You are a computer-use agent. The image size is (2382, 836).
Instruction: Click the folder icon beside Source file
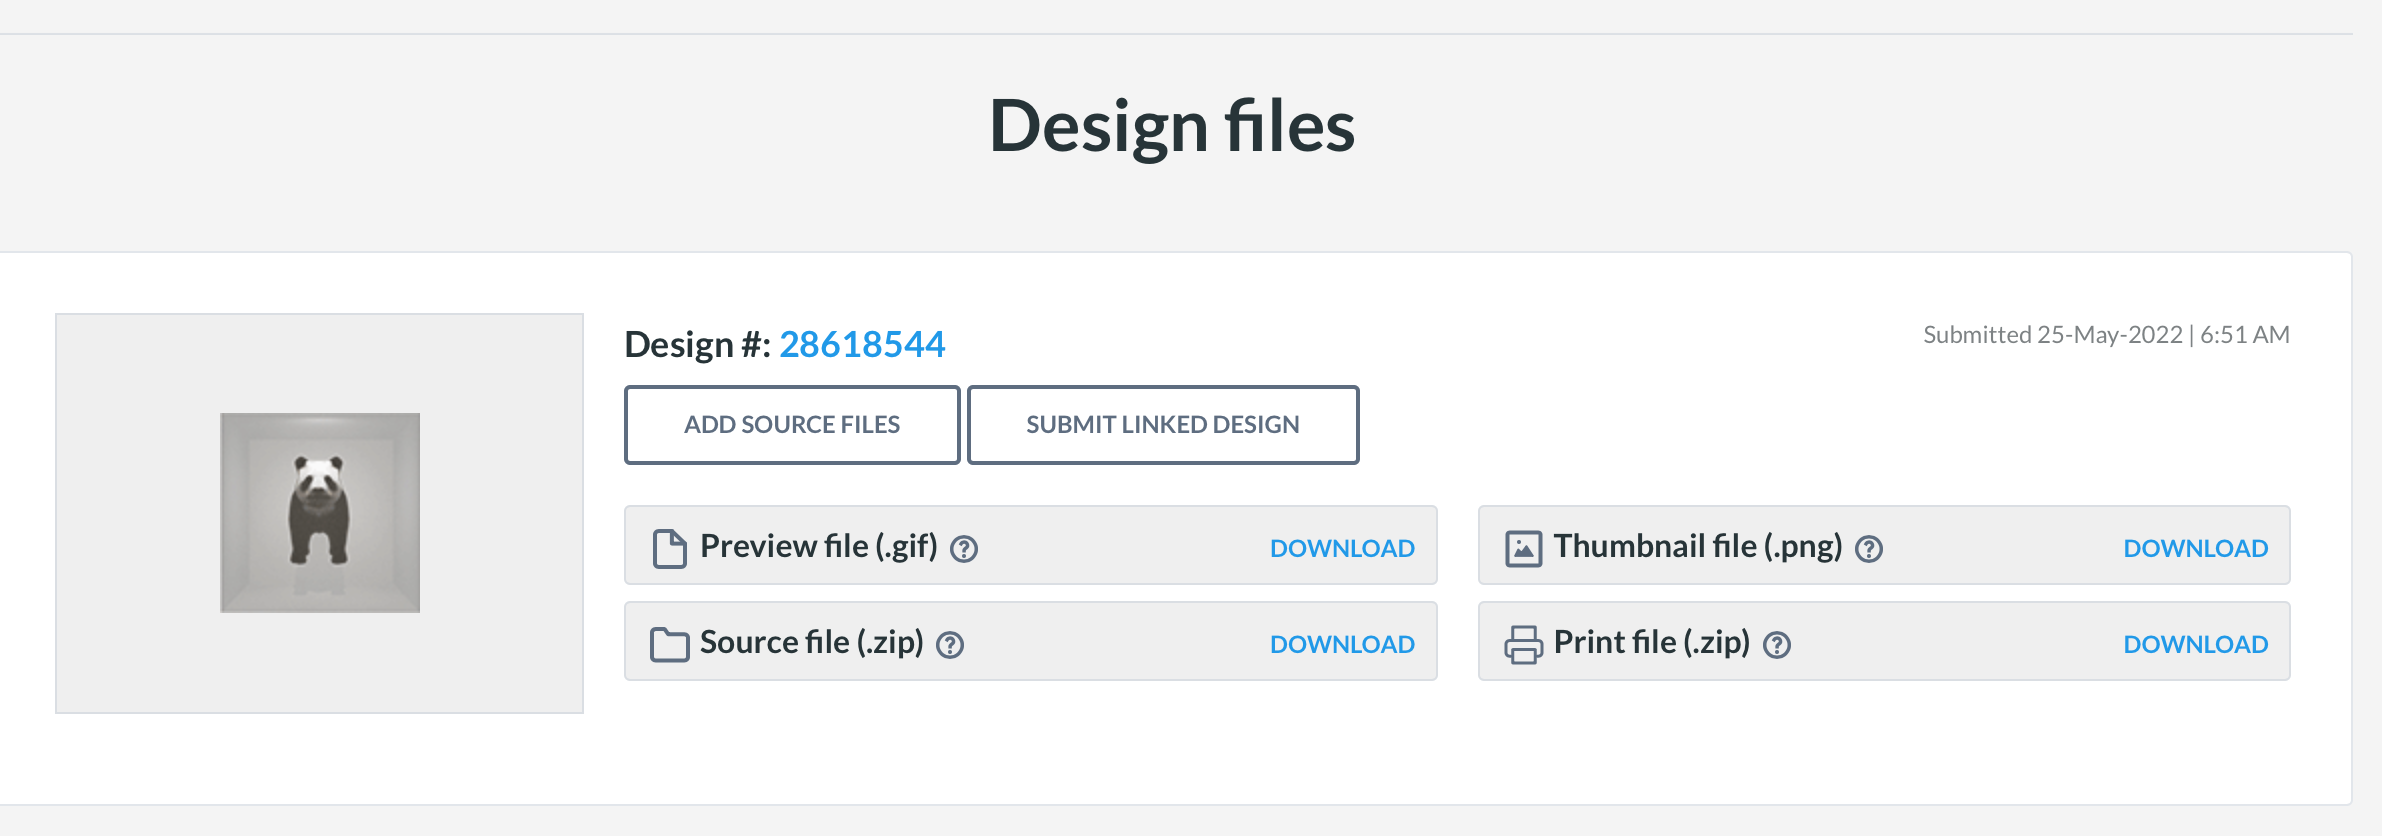tap(669, 644)
